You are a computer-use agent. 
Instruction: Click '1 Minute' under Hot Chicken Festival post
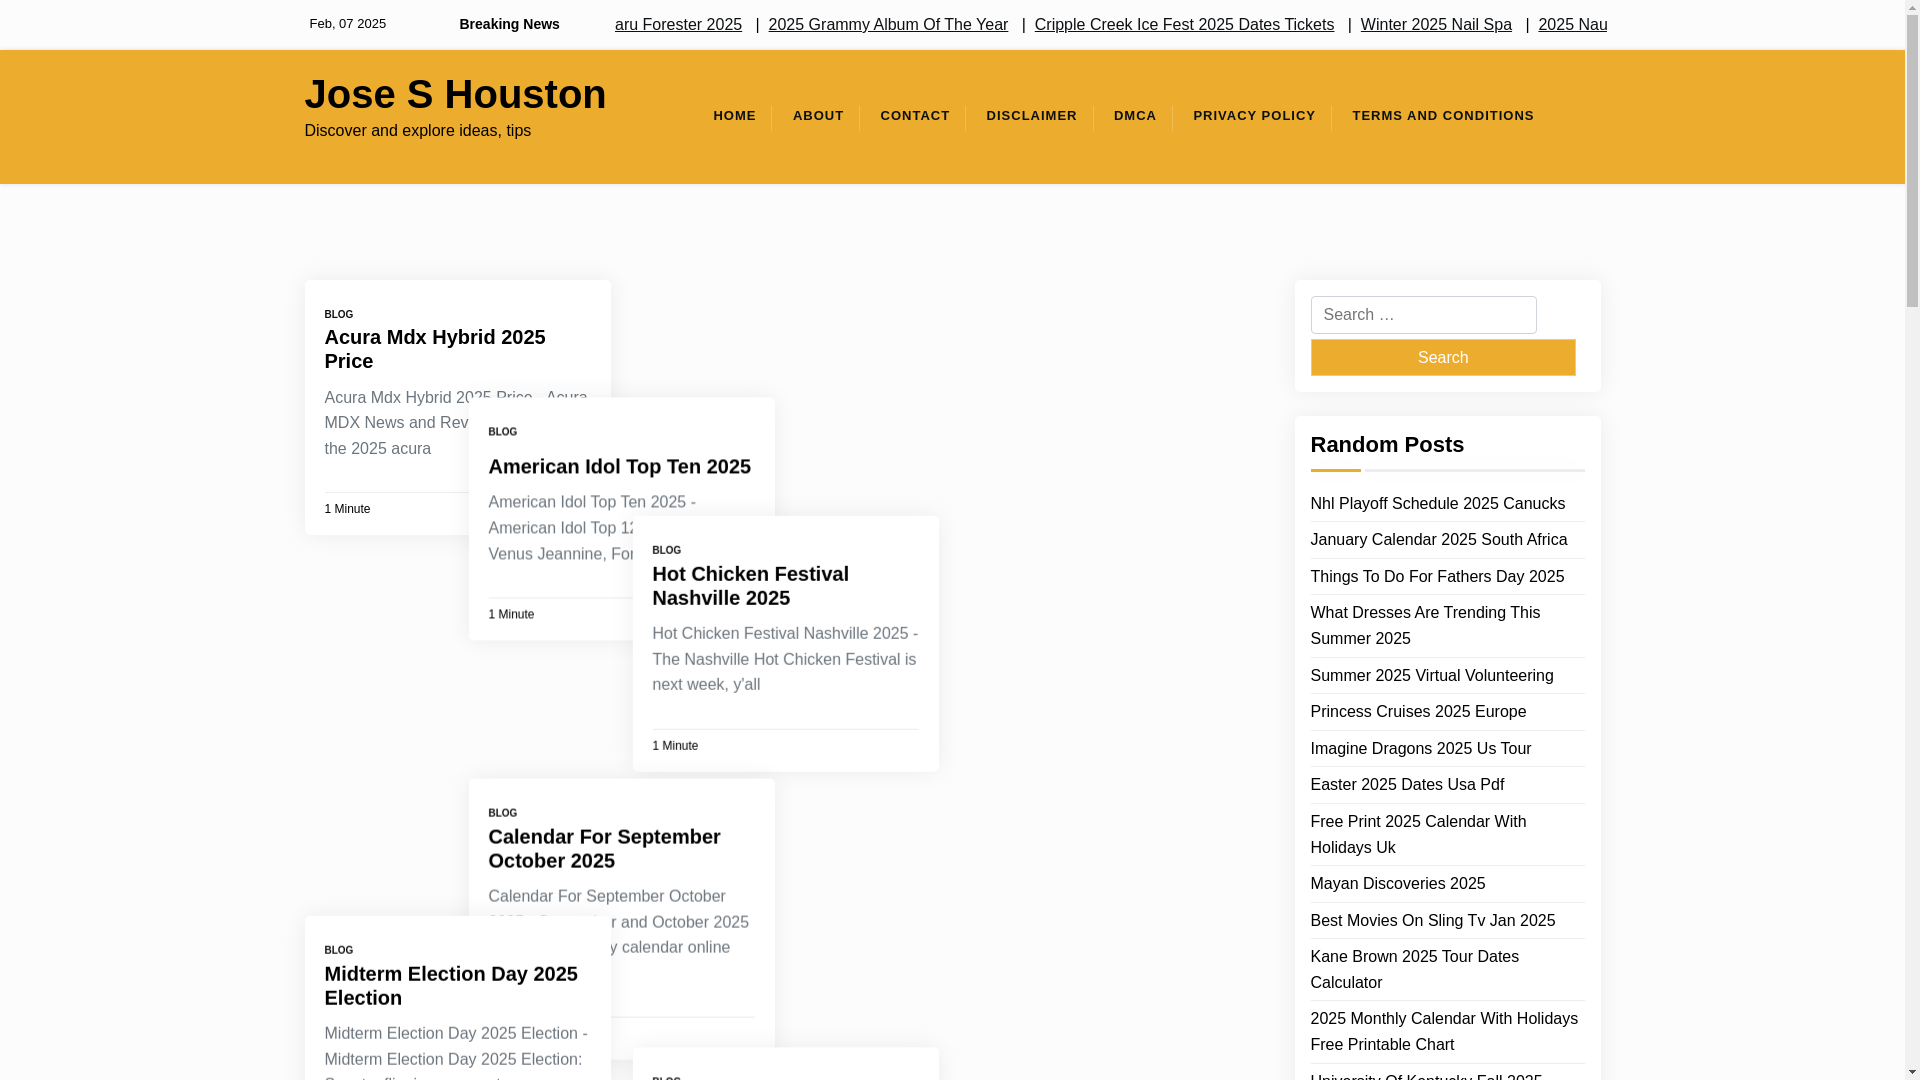(x=675, y=746)
